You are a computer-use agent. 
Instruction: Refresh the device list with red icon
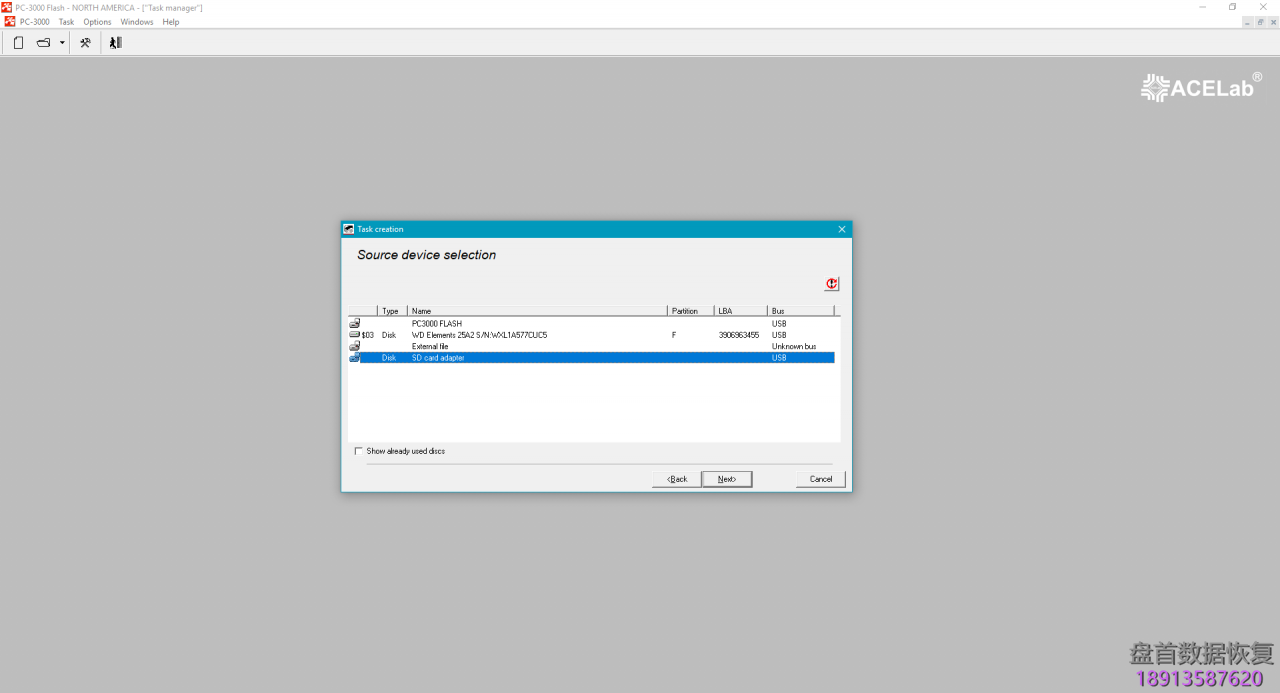coord(832,284)
